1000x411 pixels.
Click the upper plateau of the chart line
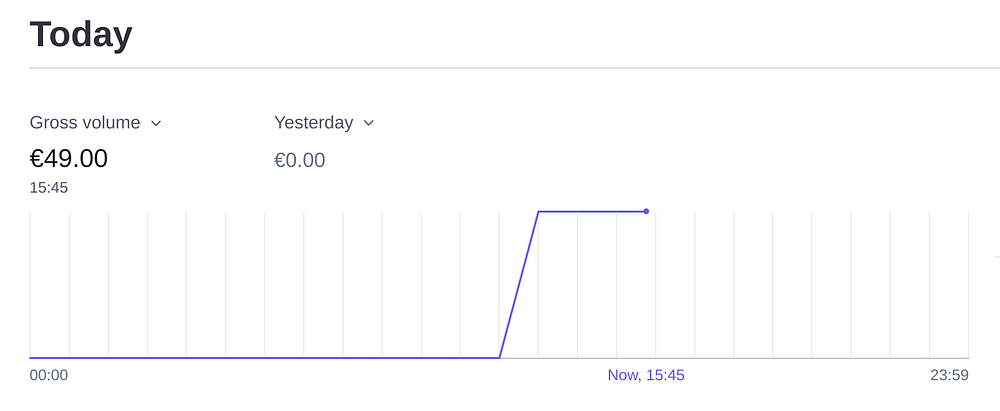click(x=590, y=211)
